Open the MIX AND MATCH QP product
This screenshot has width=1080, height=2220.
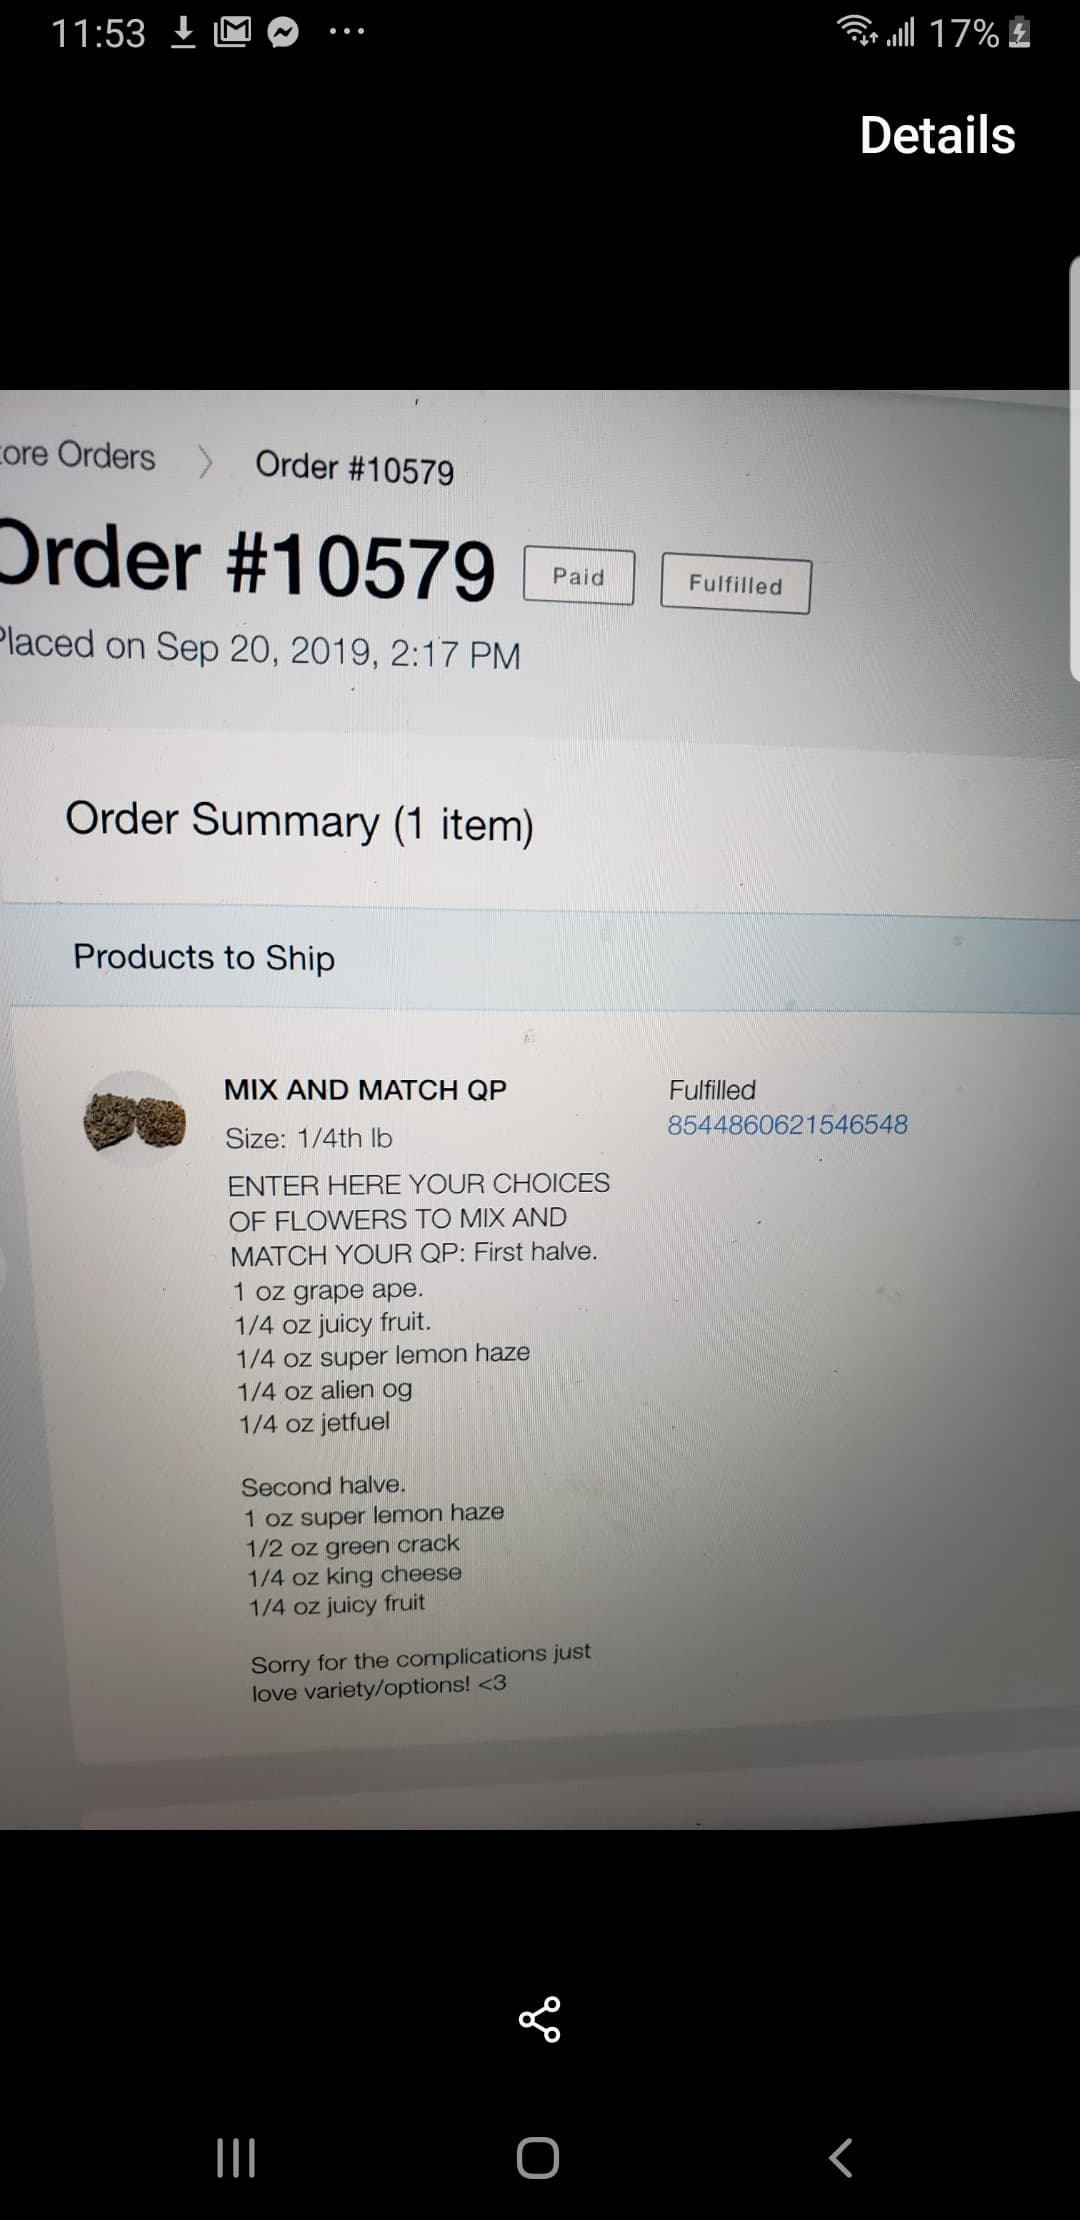pyautogui.click(x=365, y=1089)
